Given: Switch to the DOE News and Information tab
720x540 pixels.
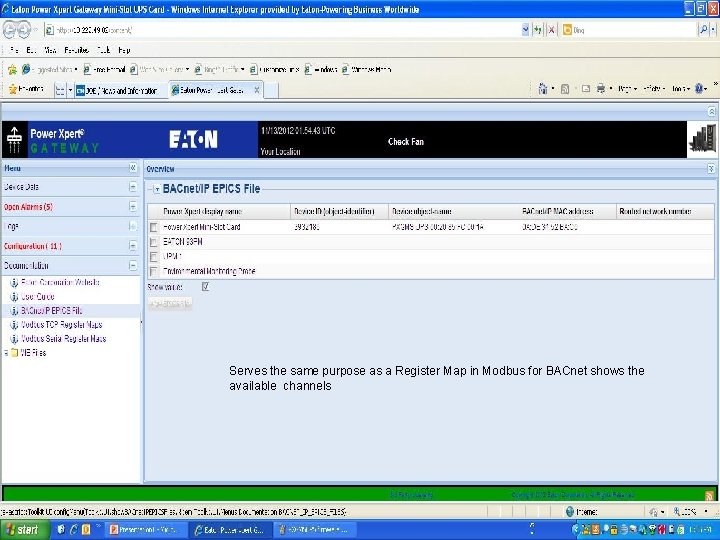Looking at the screenshot, I should pyautogui.click(x=120, y=90).
